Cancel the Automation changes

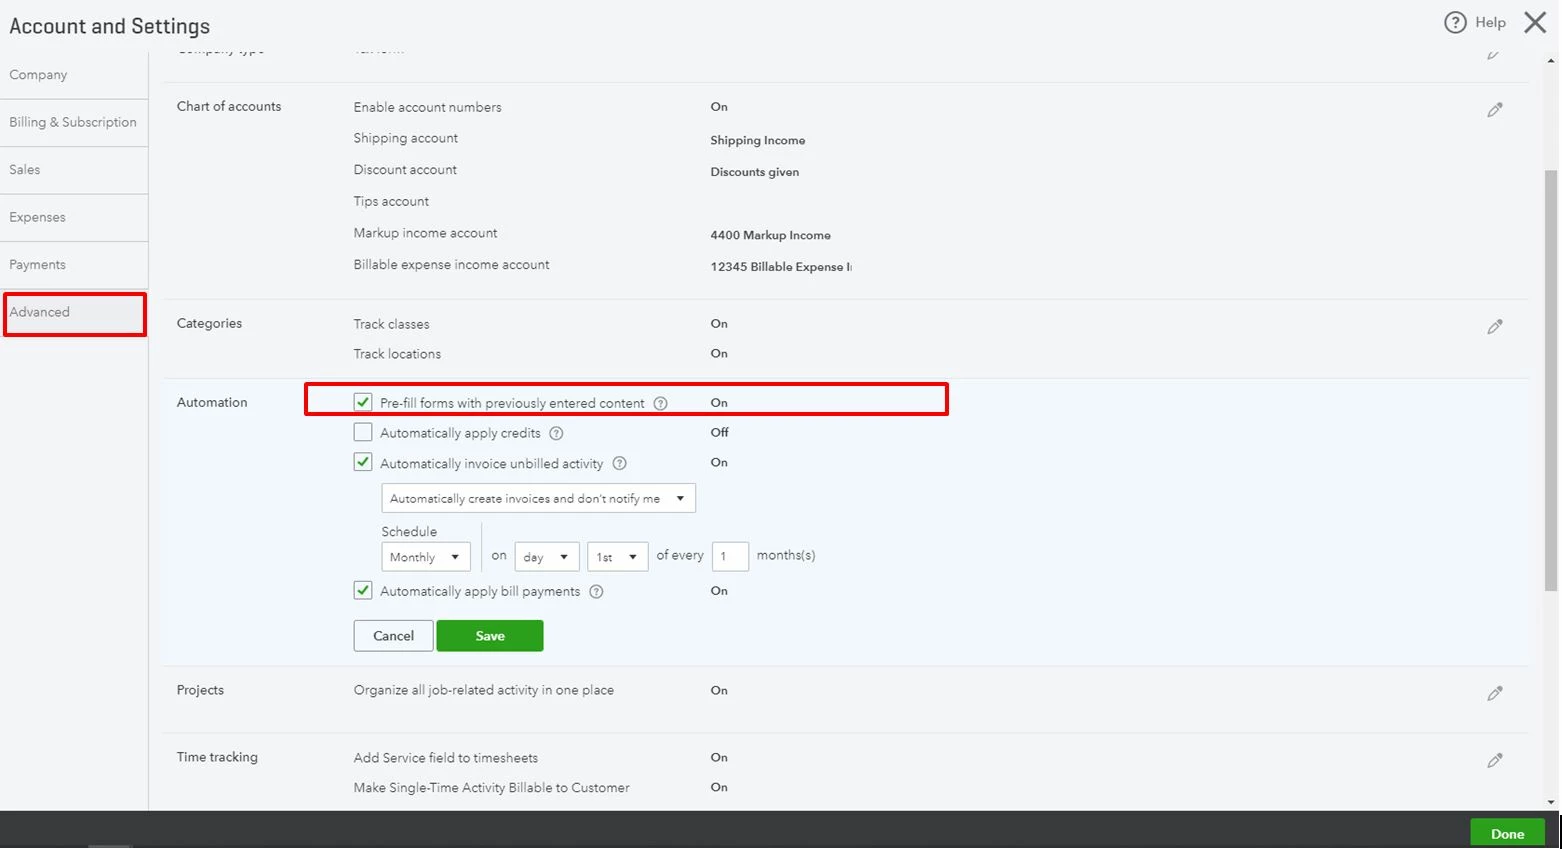pyautogui.click(x=393, y=637)
